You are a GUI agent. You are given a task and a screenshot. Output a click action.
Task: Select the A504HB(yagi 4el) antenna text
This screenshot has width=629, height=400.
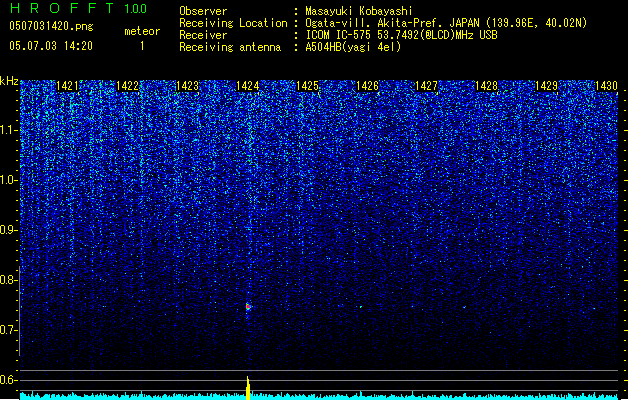pyautogui.click(x=353, y=47)
